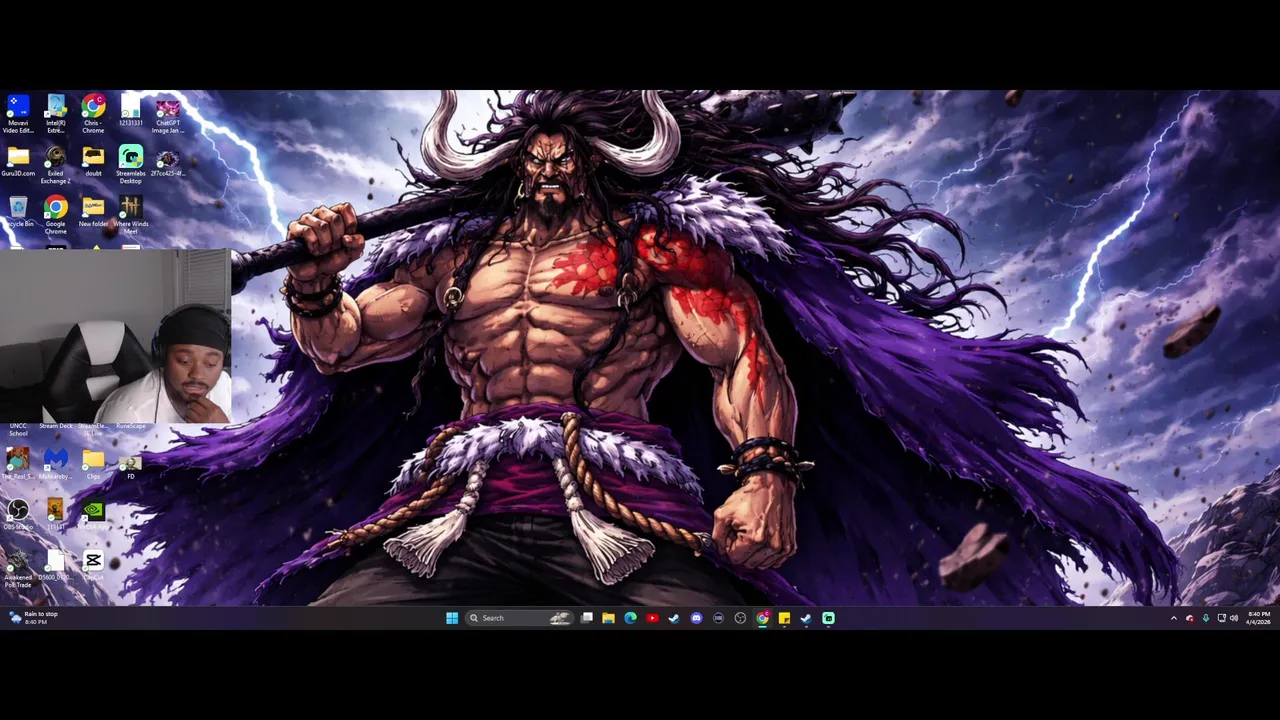Open File Explorer from the taskbar
This screenshot has height=720, width=1280.
tap(608, 618)
